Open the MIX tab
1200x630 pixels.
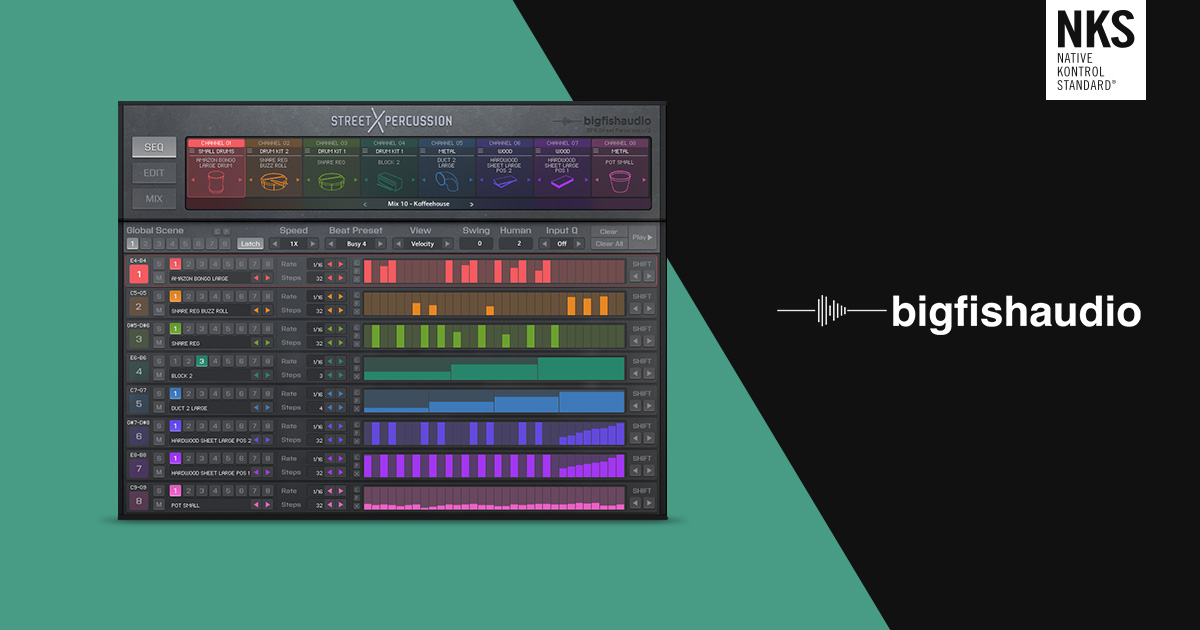[154, 198]
